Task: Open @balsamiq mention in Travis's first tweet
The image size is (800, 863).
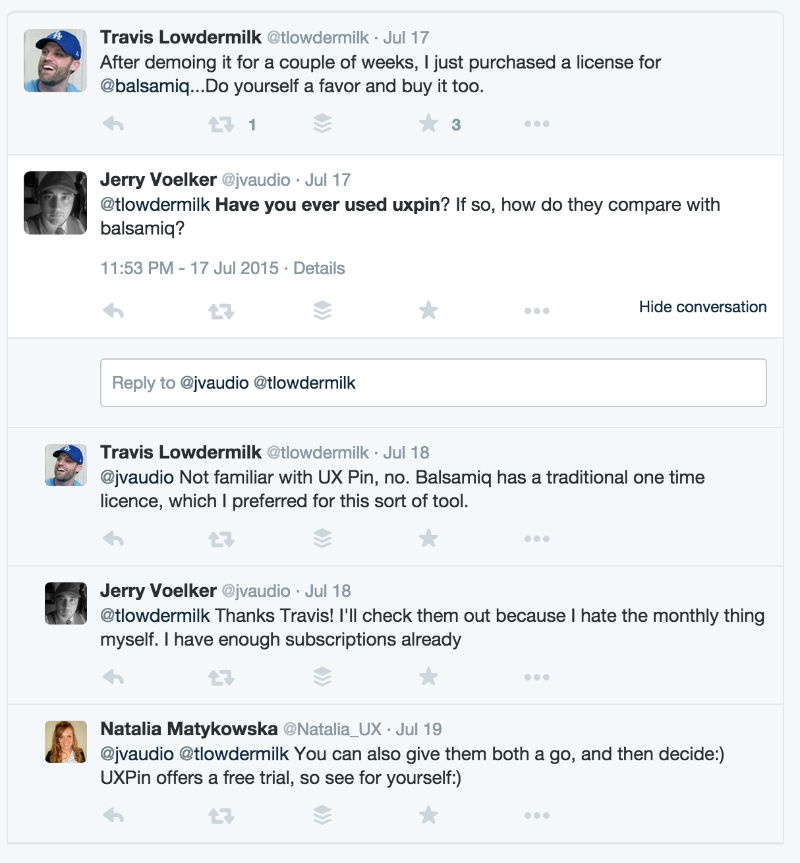Action: [140, 85]
